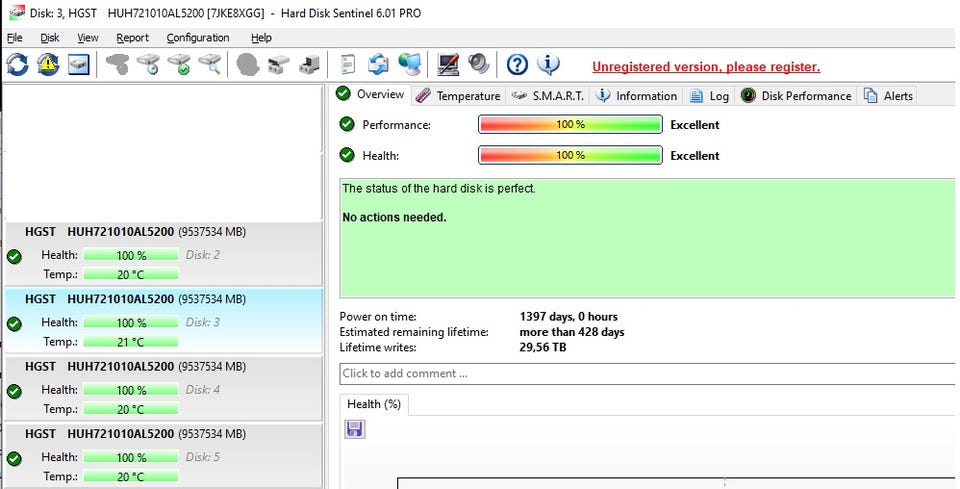Image resolution: width=960 pixels, height=489 pixels.
Task: Click the 1397 days, 0 hours value
Action: click(568, 316)
